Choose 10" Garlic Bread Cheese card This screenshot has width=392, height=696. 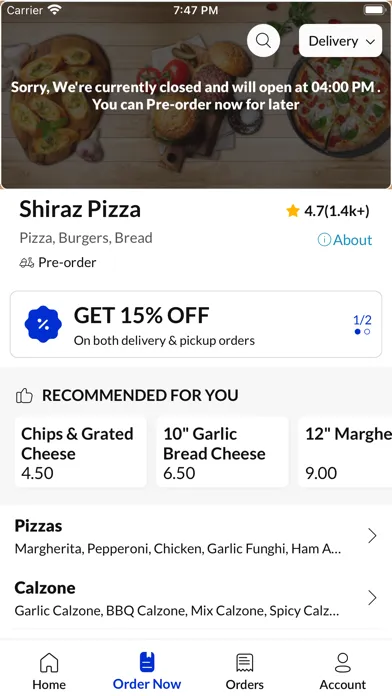pyautogui.click(x=222, y=452)
